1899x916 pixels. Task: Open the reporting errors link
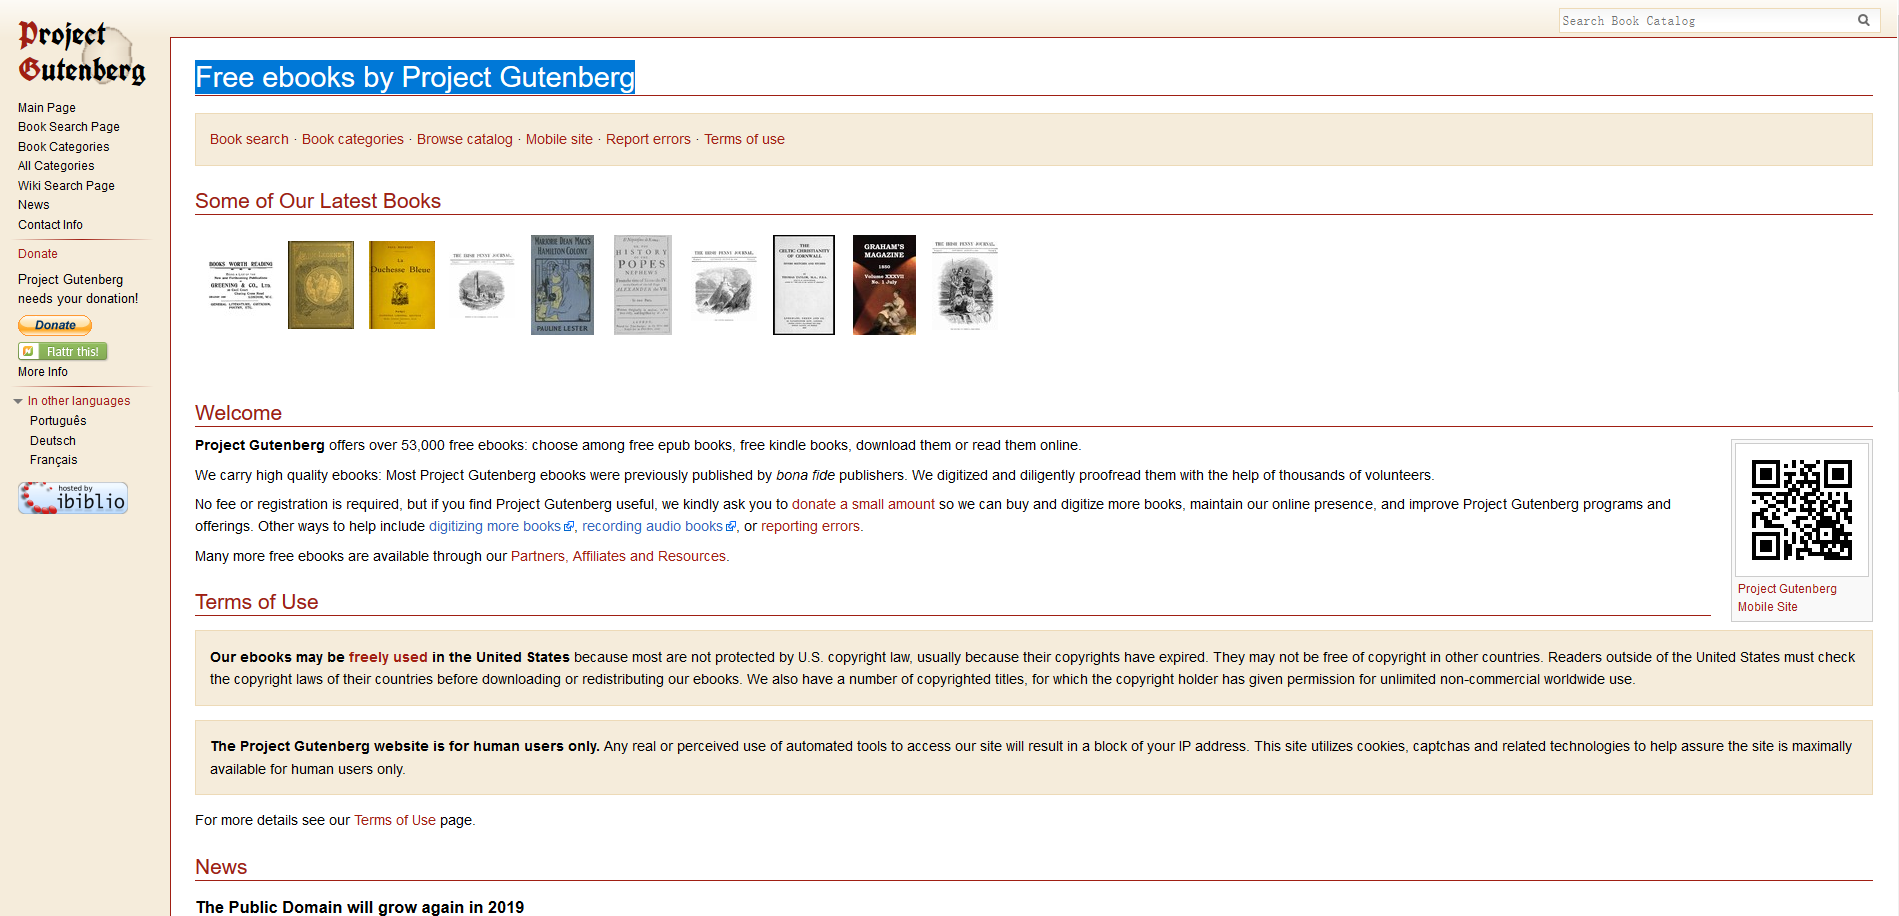810,526
